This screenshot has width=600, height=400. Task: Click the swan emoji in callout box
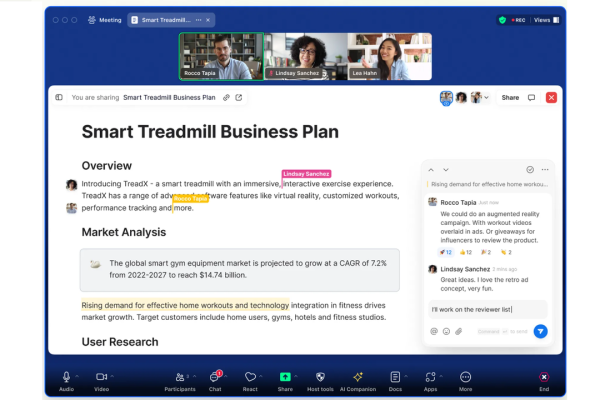pos(95,264)
